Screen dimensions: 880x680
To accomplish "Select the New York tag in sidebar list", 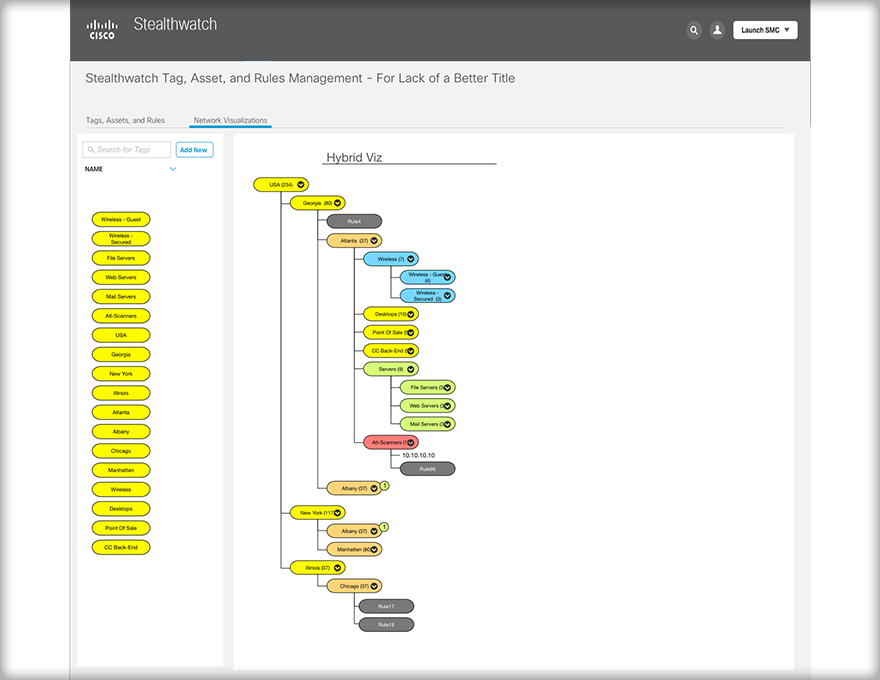I will (121, 374).
